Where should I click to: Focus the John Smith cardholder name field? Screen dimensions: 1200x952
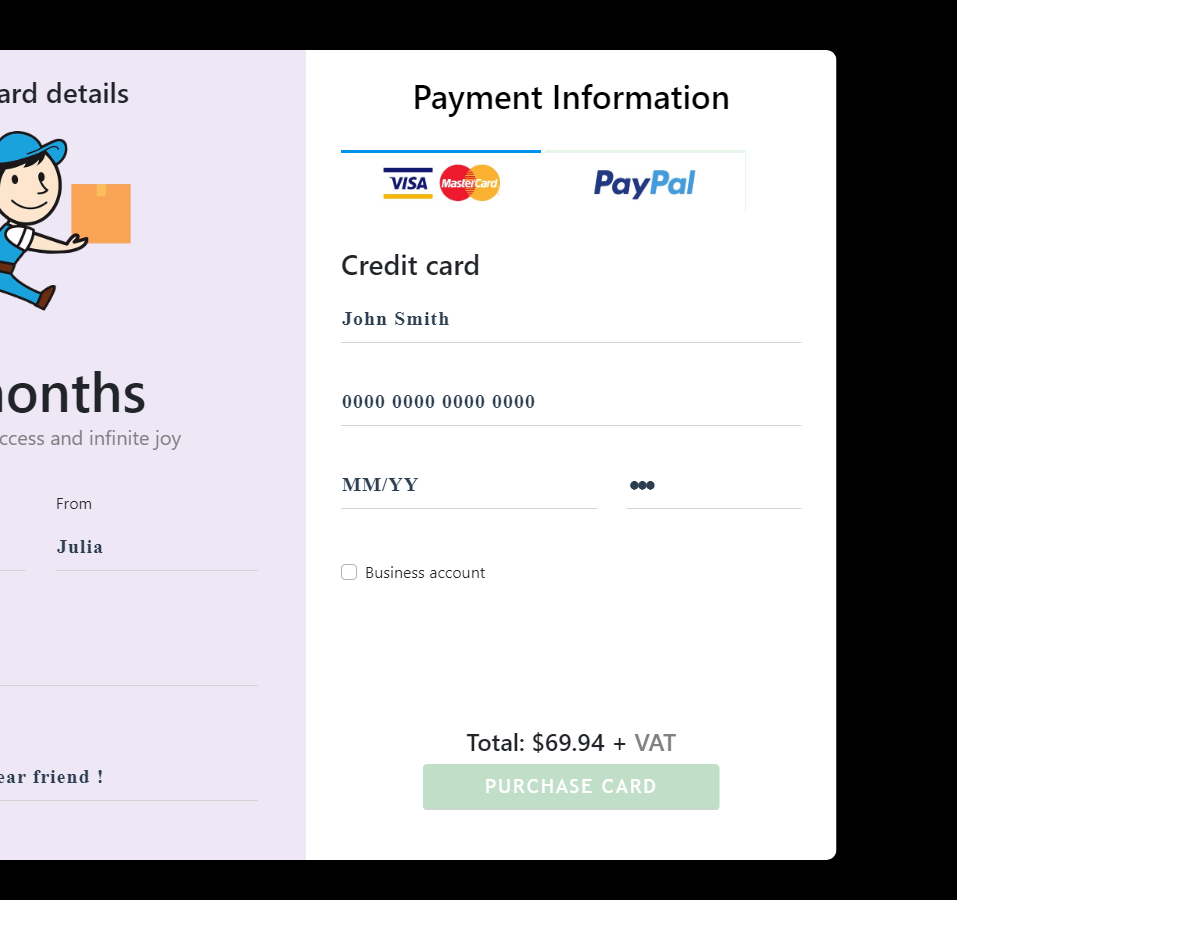coord(570,319)
